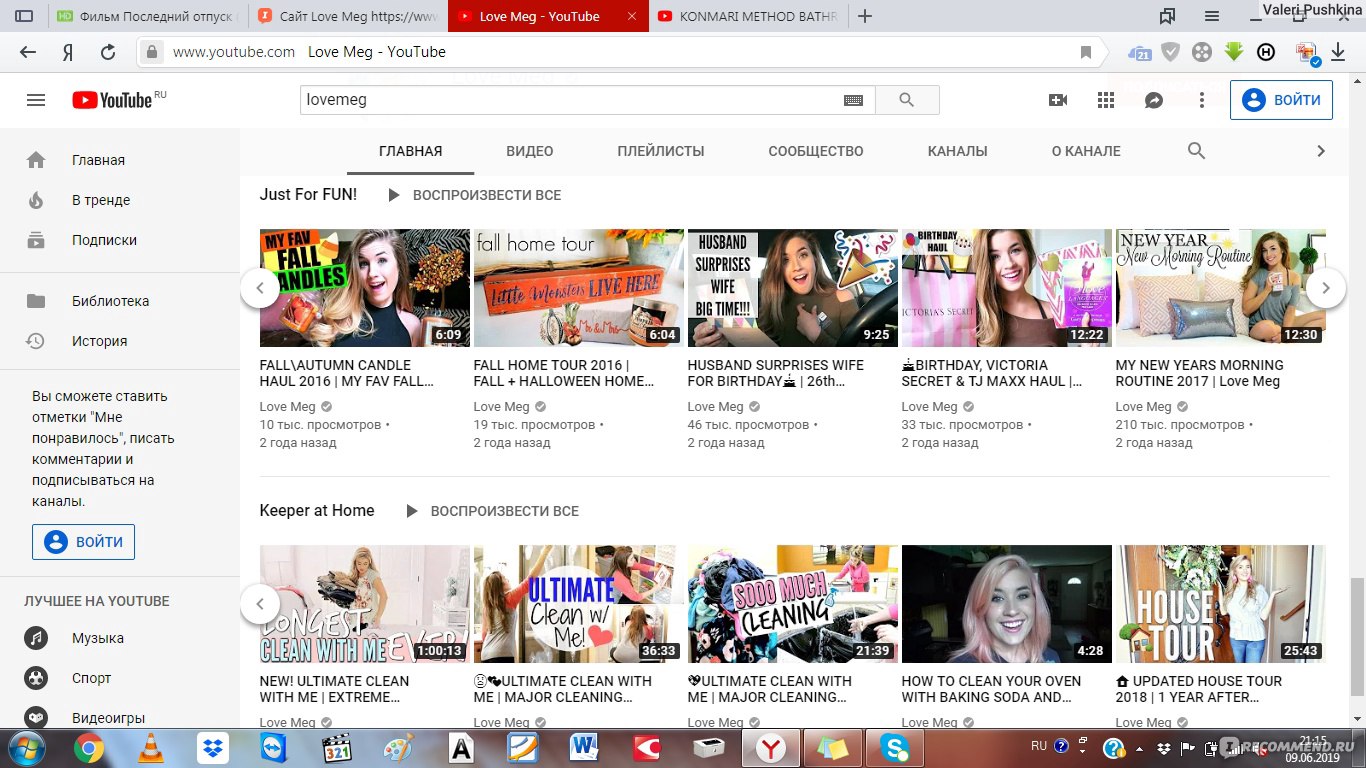Click the browser address bar
The height and width of the screenshot is (768, 1366).
click(x=620, y=52)
